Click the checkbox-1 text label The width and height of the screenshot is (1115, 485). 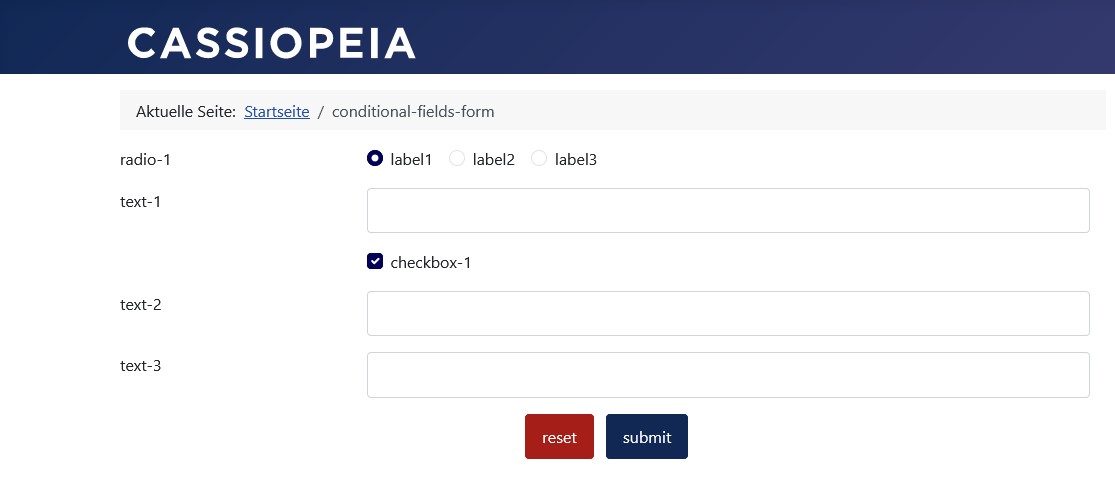pos(430,263)
